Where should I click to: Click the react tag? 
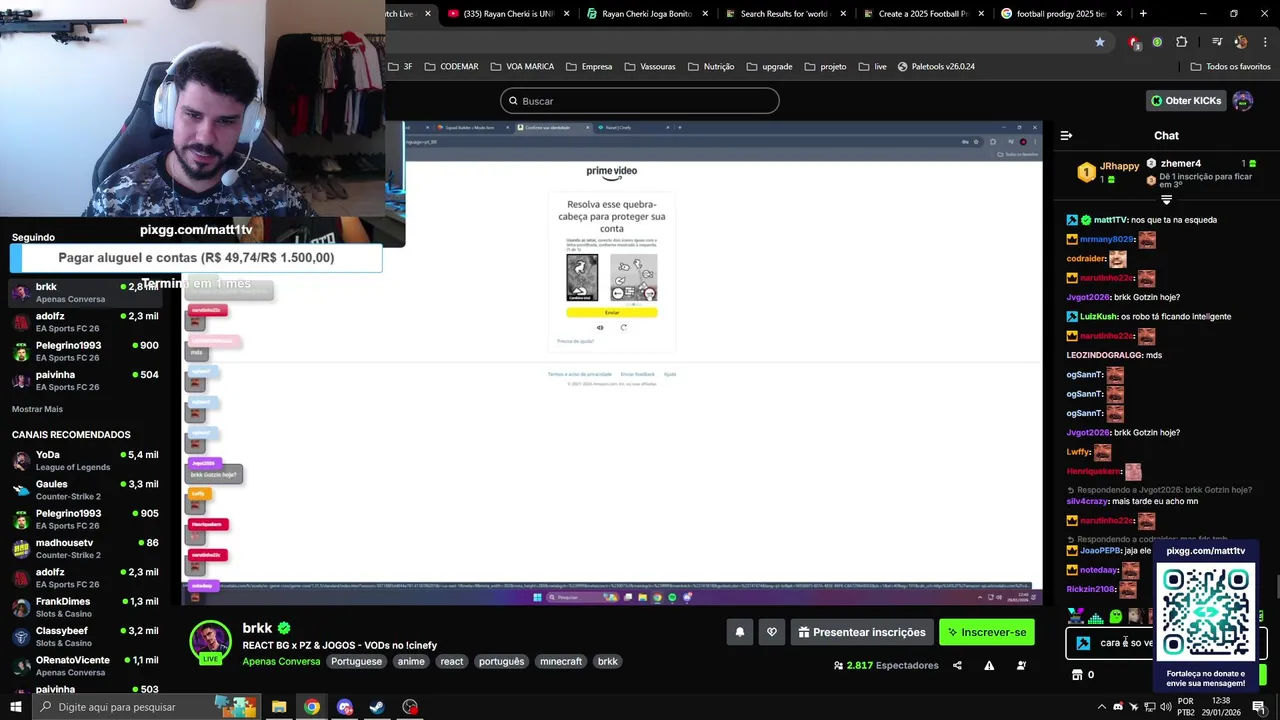452,661
